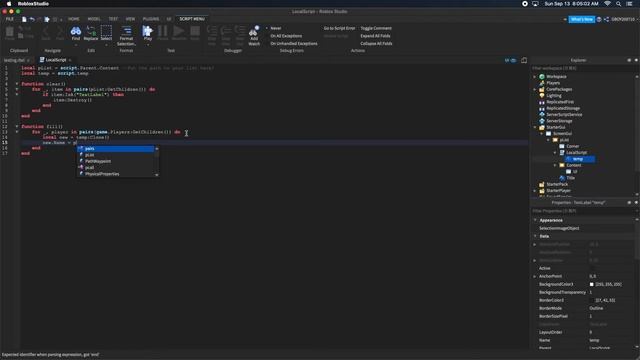Image resolution: width=640 pixels, height=360 pixels.
Task: Open the FILE menu
Action: (x=9, y=19)
